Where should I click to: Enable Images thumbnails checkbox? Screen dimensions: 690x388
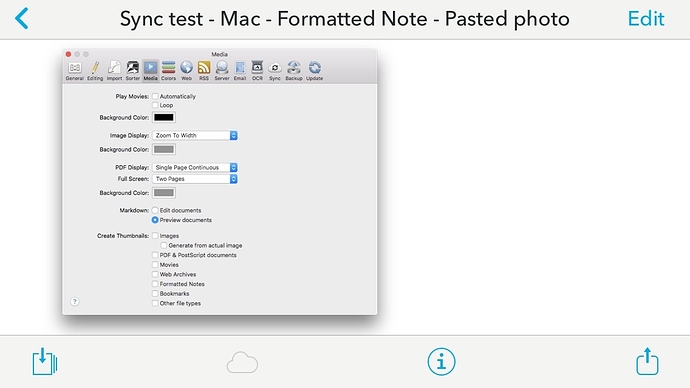point(155,236)
